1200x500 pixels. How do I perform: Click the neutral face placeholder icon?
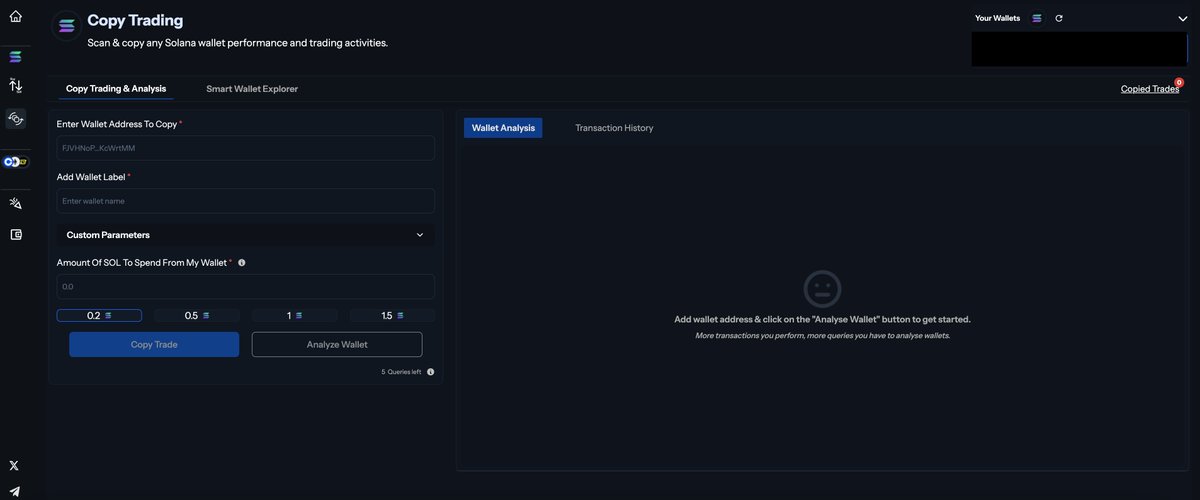822,289
